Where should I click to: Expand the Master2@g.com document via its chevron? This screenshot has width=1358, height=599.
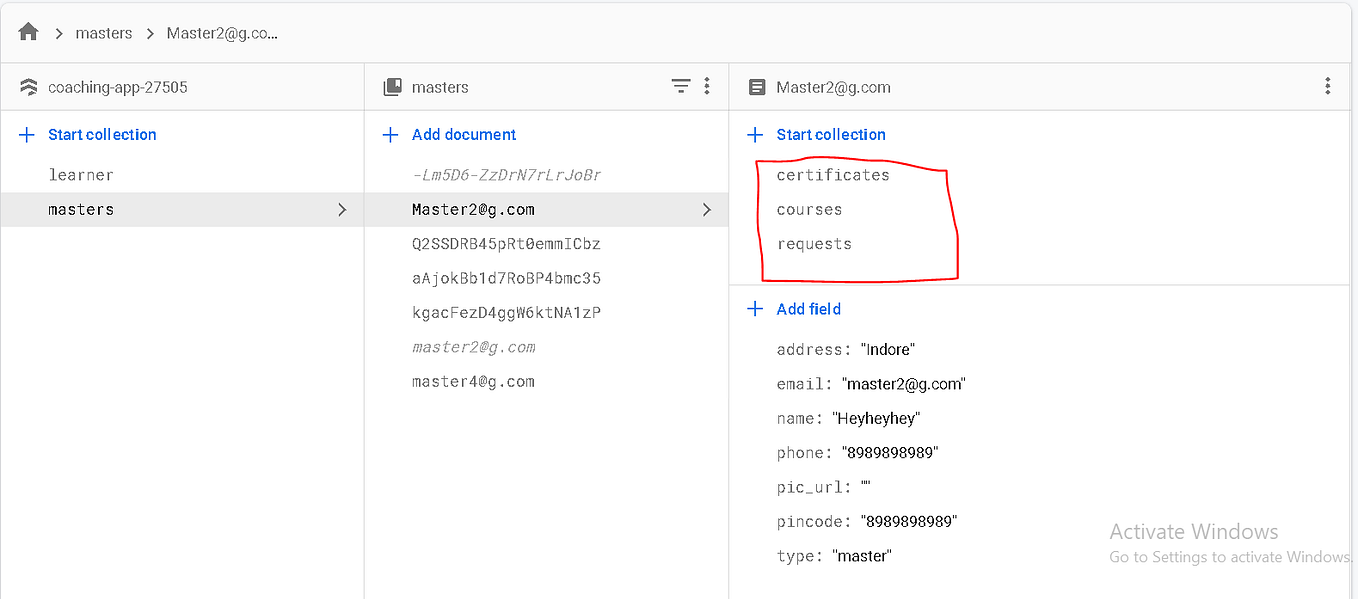click(707, 209)
